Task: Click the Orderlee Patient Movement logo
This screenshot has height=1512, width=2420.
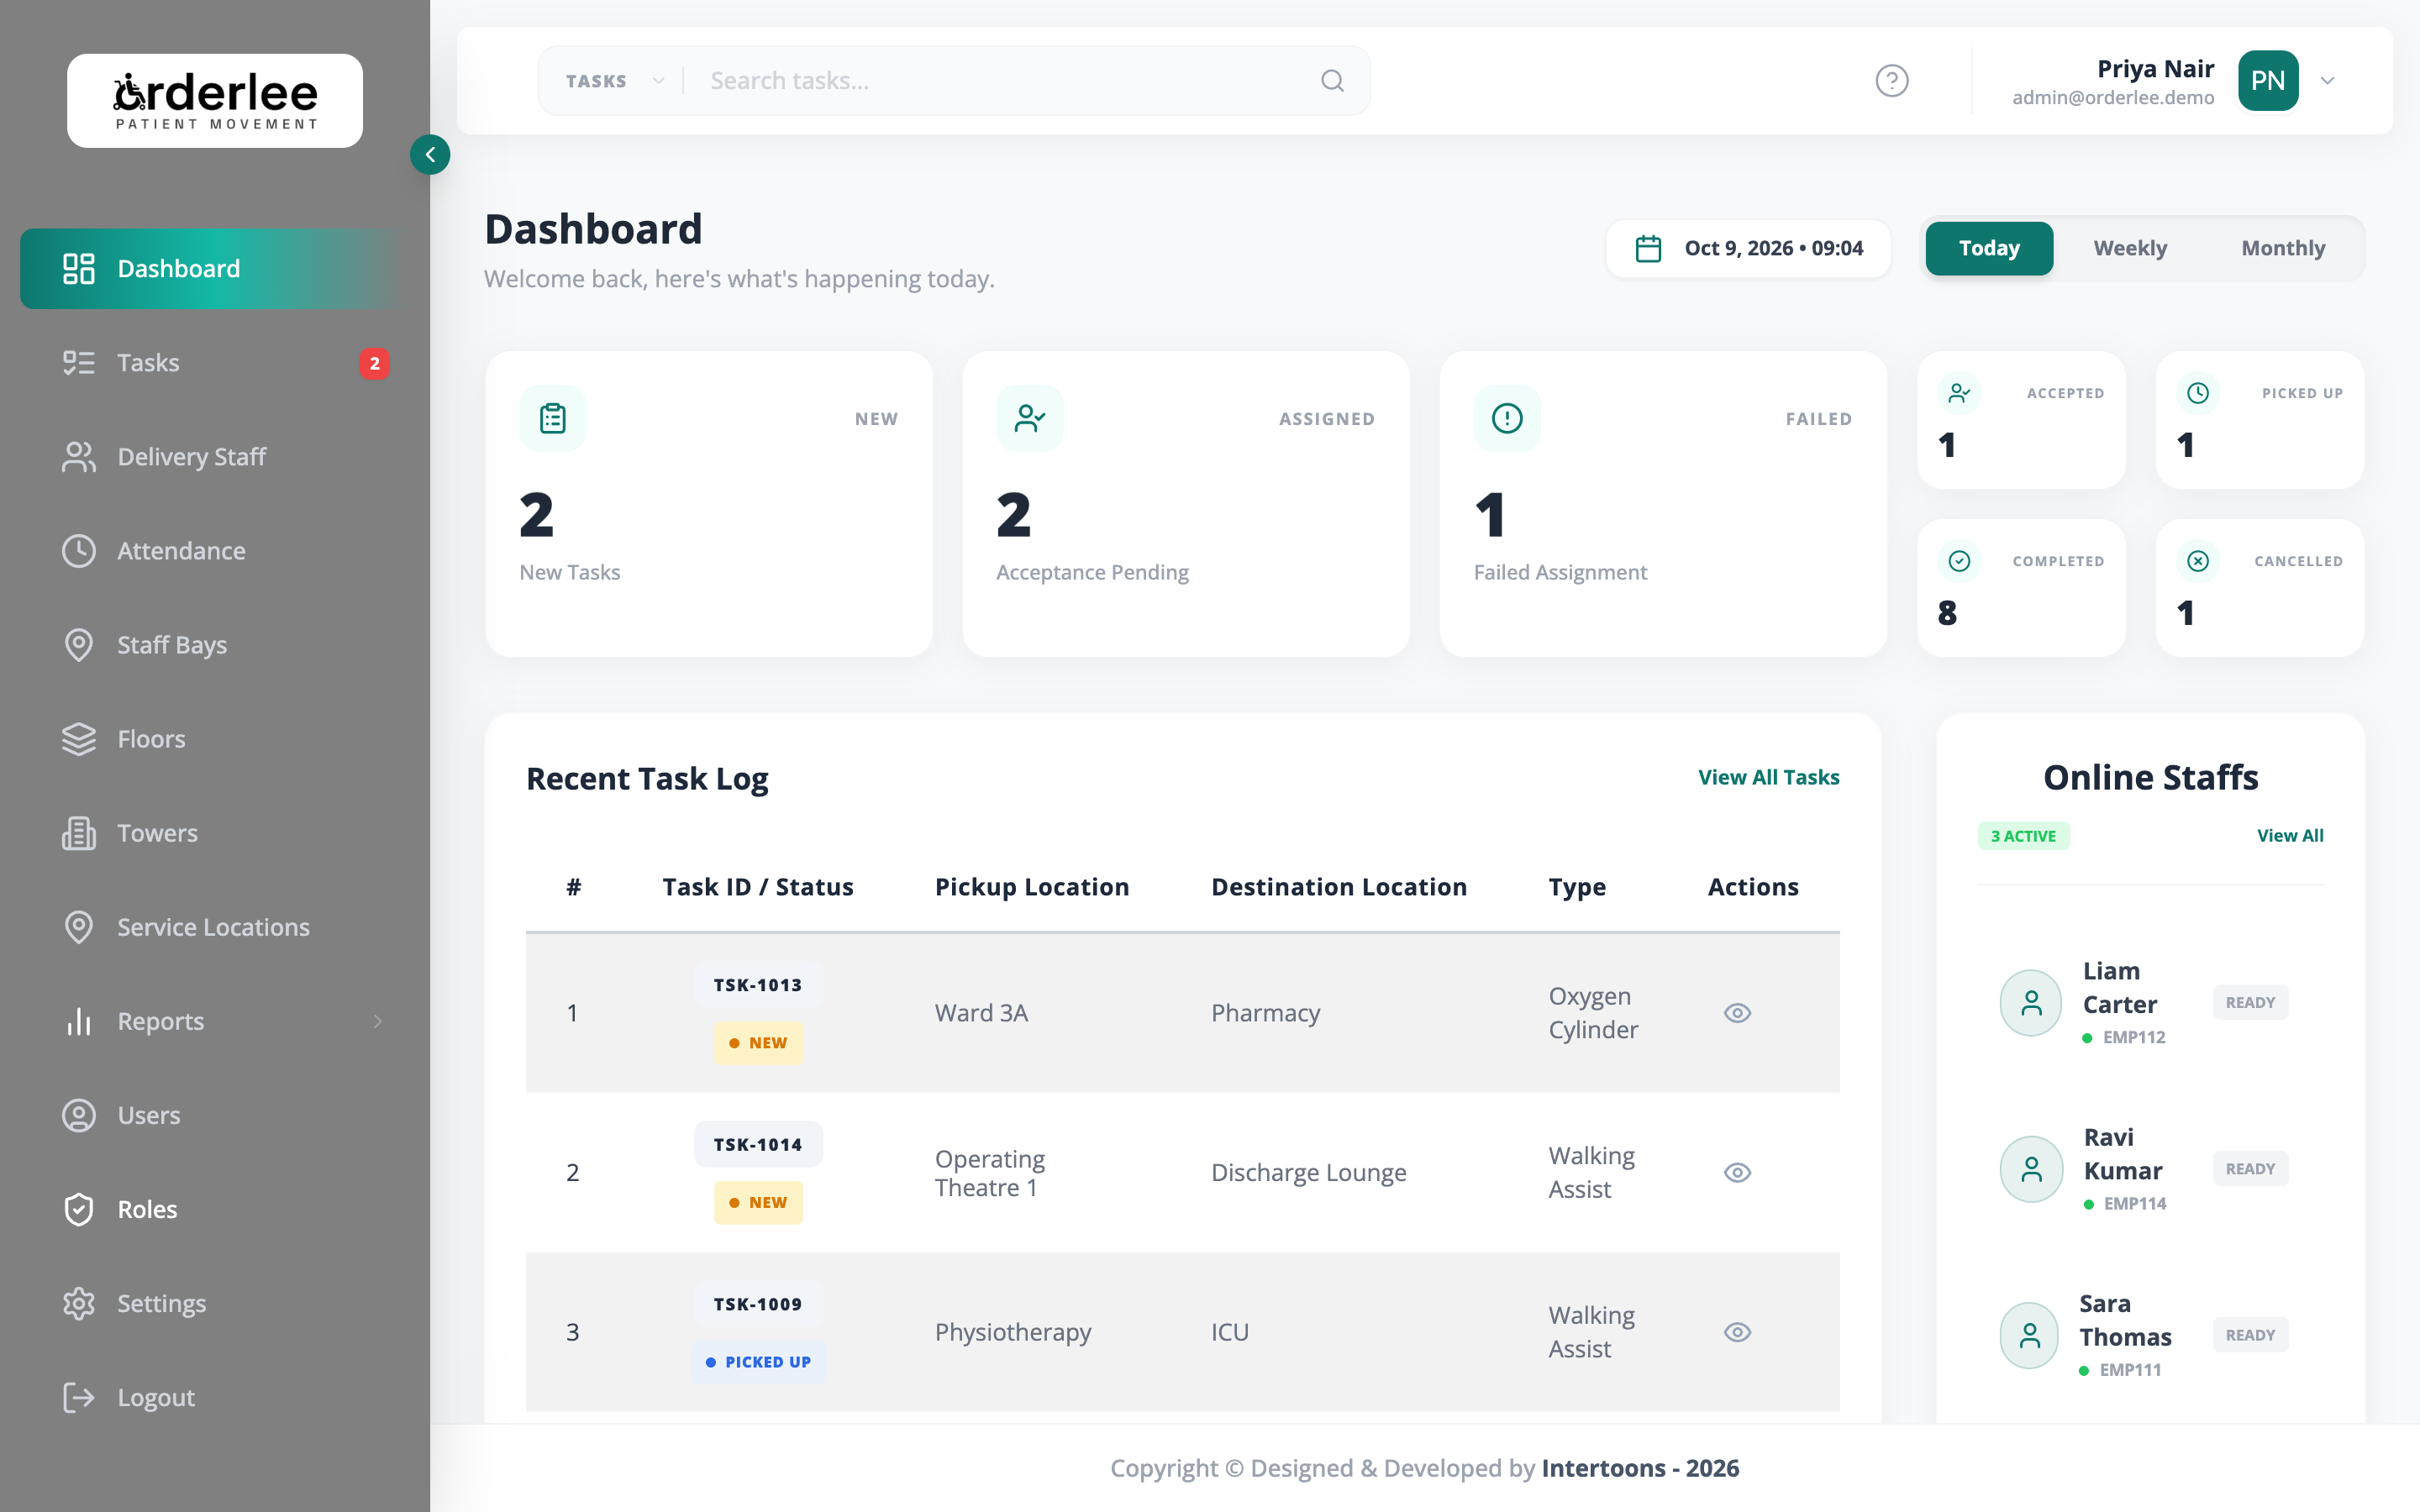Action: pos(215,101)
